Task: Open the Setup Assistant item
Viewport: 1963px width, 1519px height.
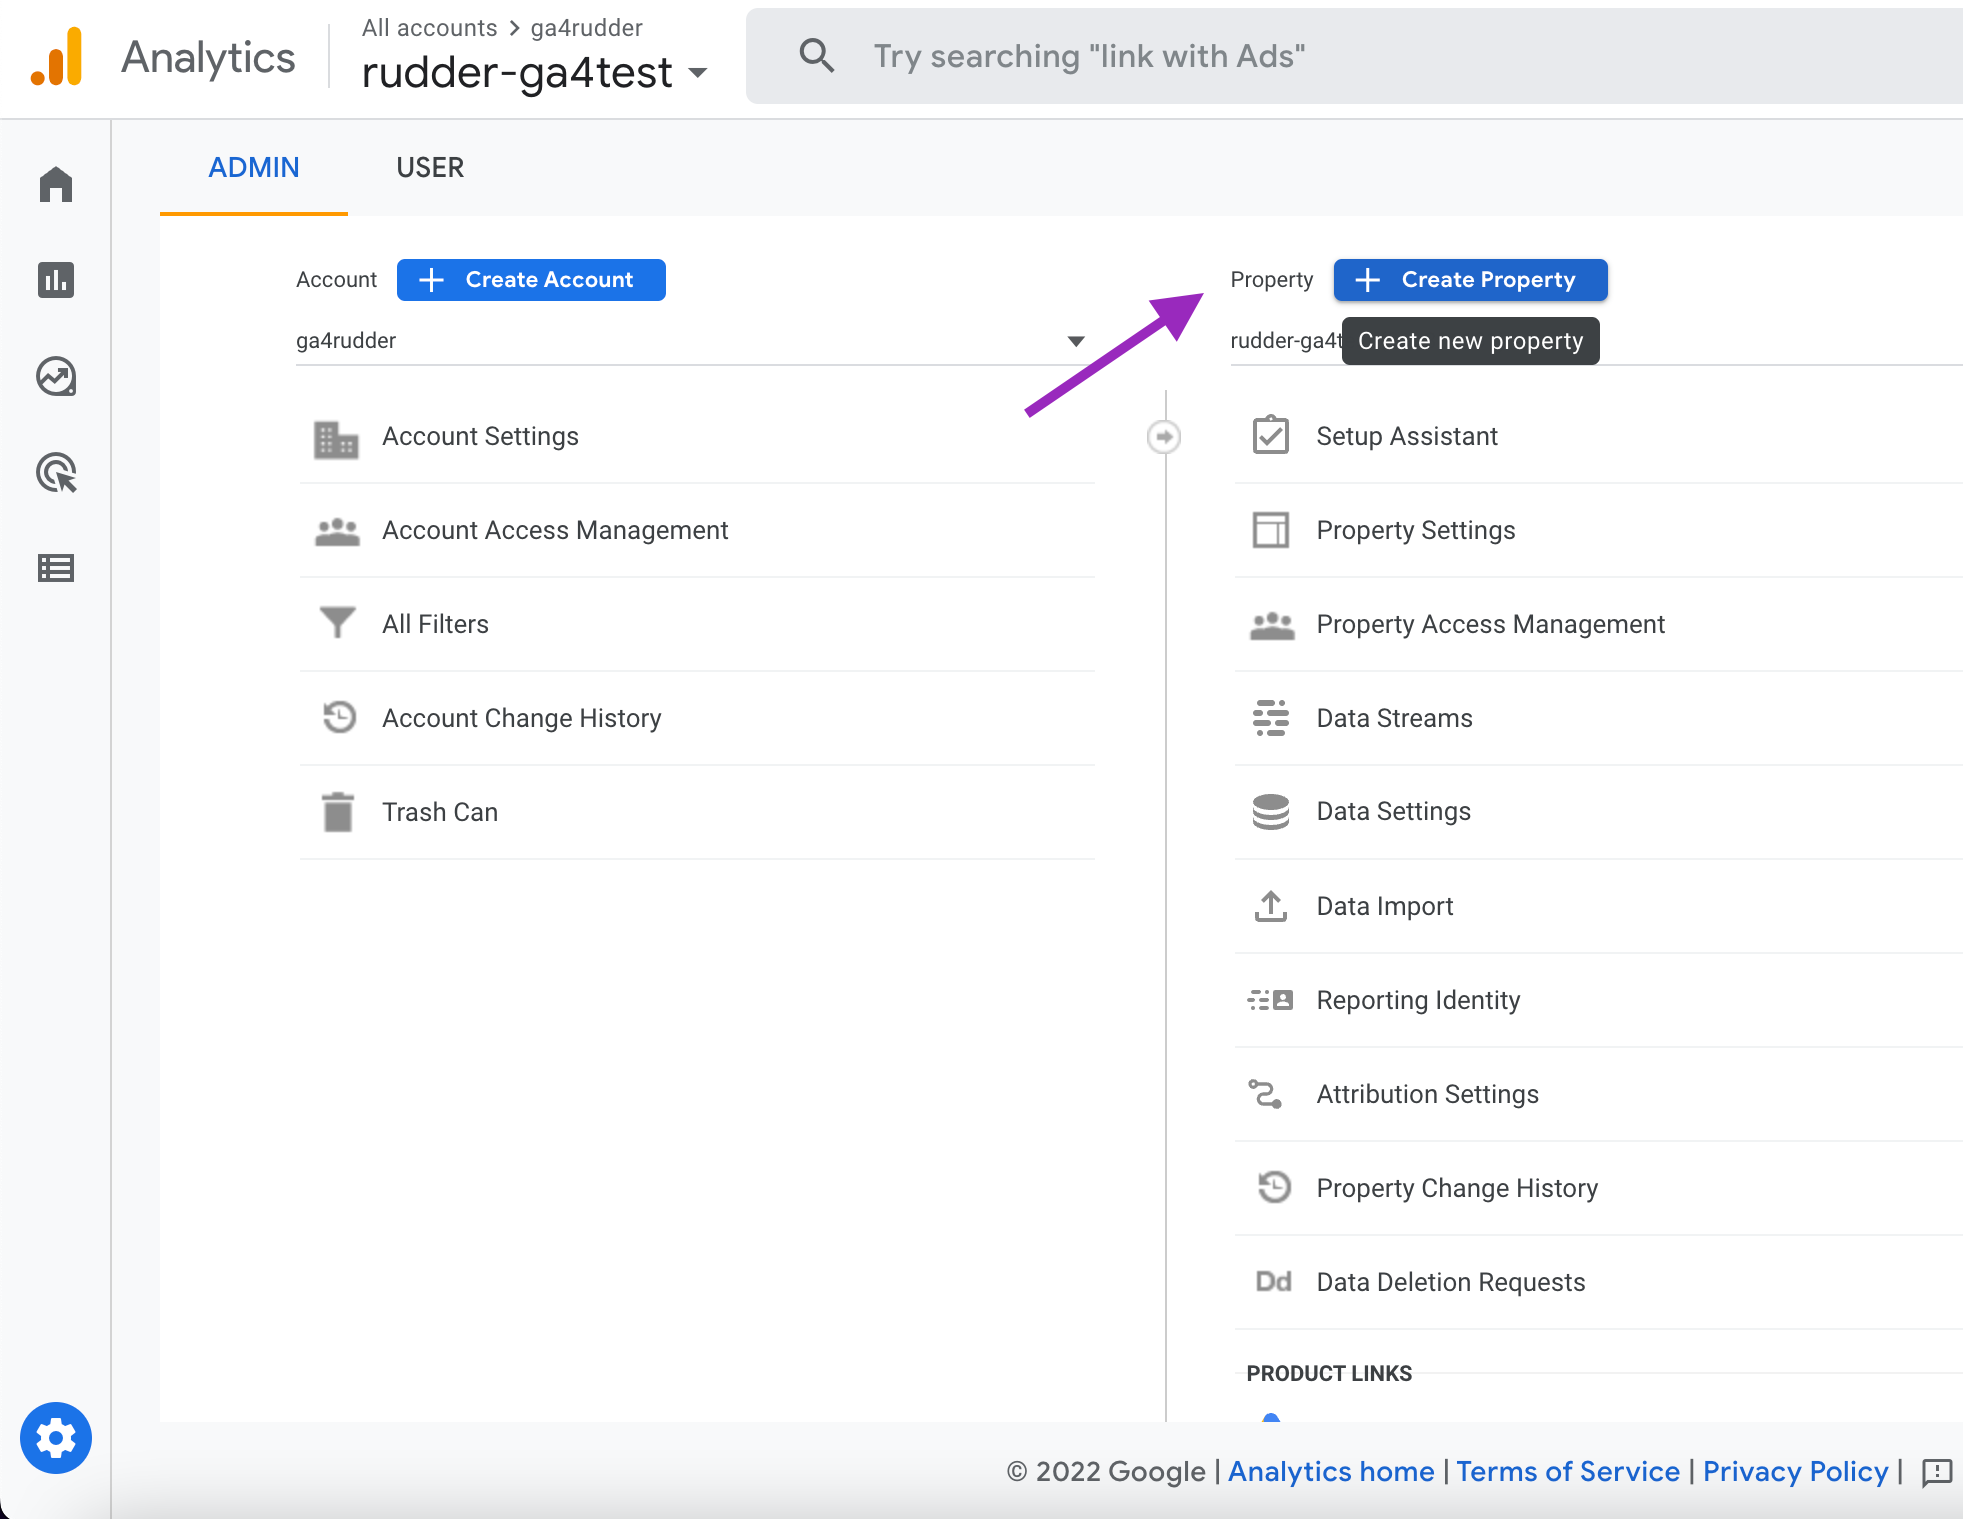Action: pos(1406,436)
